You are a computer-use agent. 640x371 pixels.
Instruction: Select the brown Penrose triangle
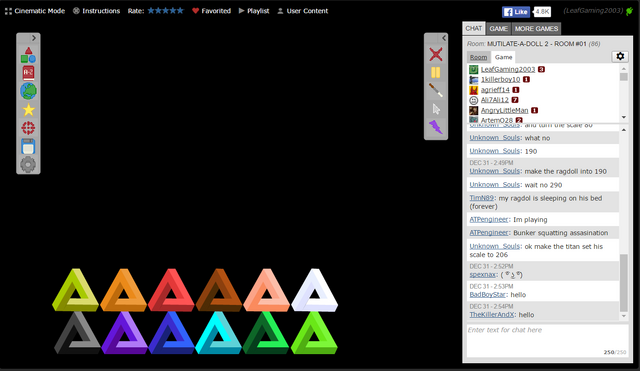pyautogui.click(x=219, y=290)
